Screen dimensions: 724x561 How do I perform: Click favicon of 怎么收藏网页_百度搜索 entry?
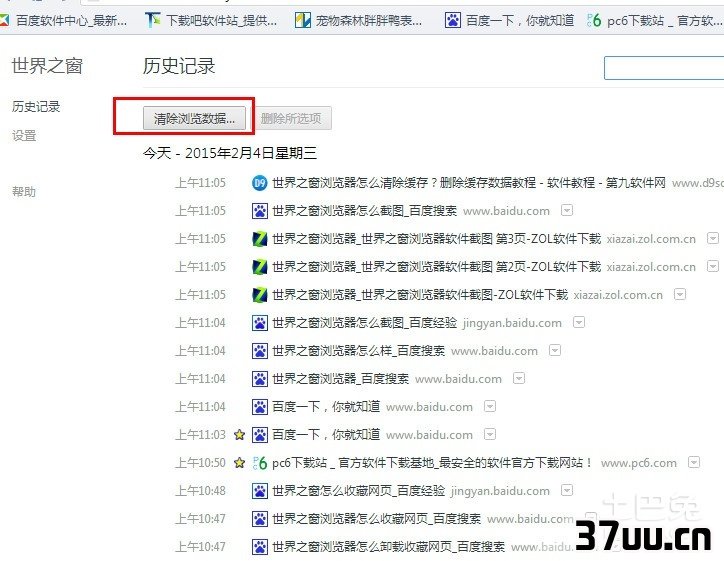point(259,519)
